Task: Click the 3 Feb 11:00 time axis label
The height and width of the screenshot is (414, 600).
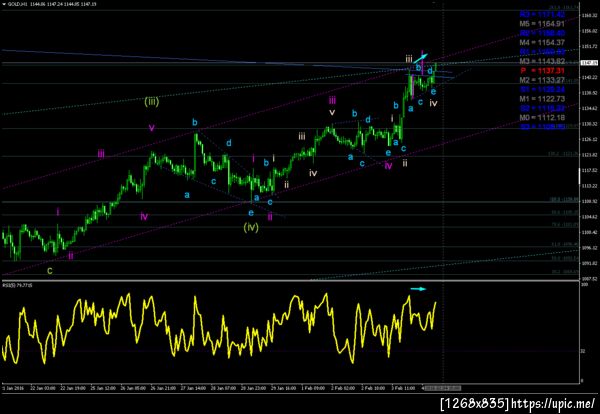Action: coord(403,388)
